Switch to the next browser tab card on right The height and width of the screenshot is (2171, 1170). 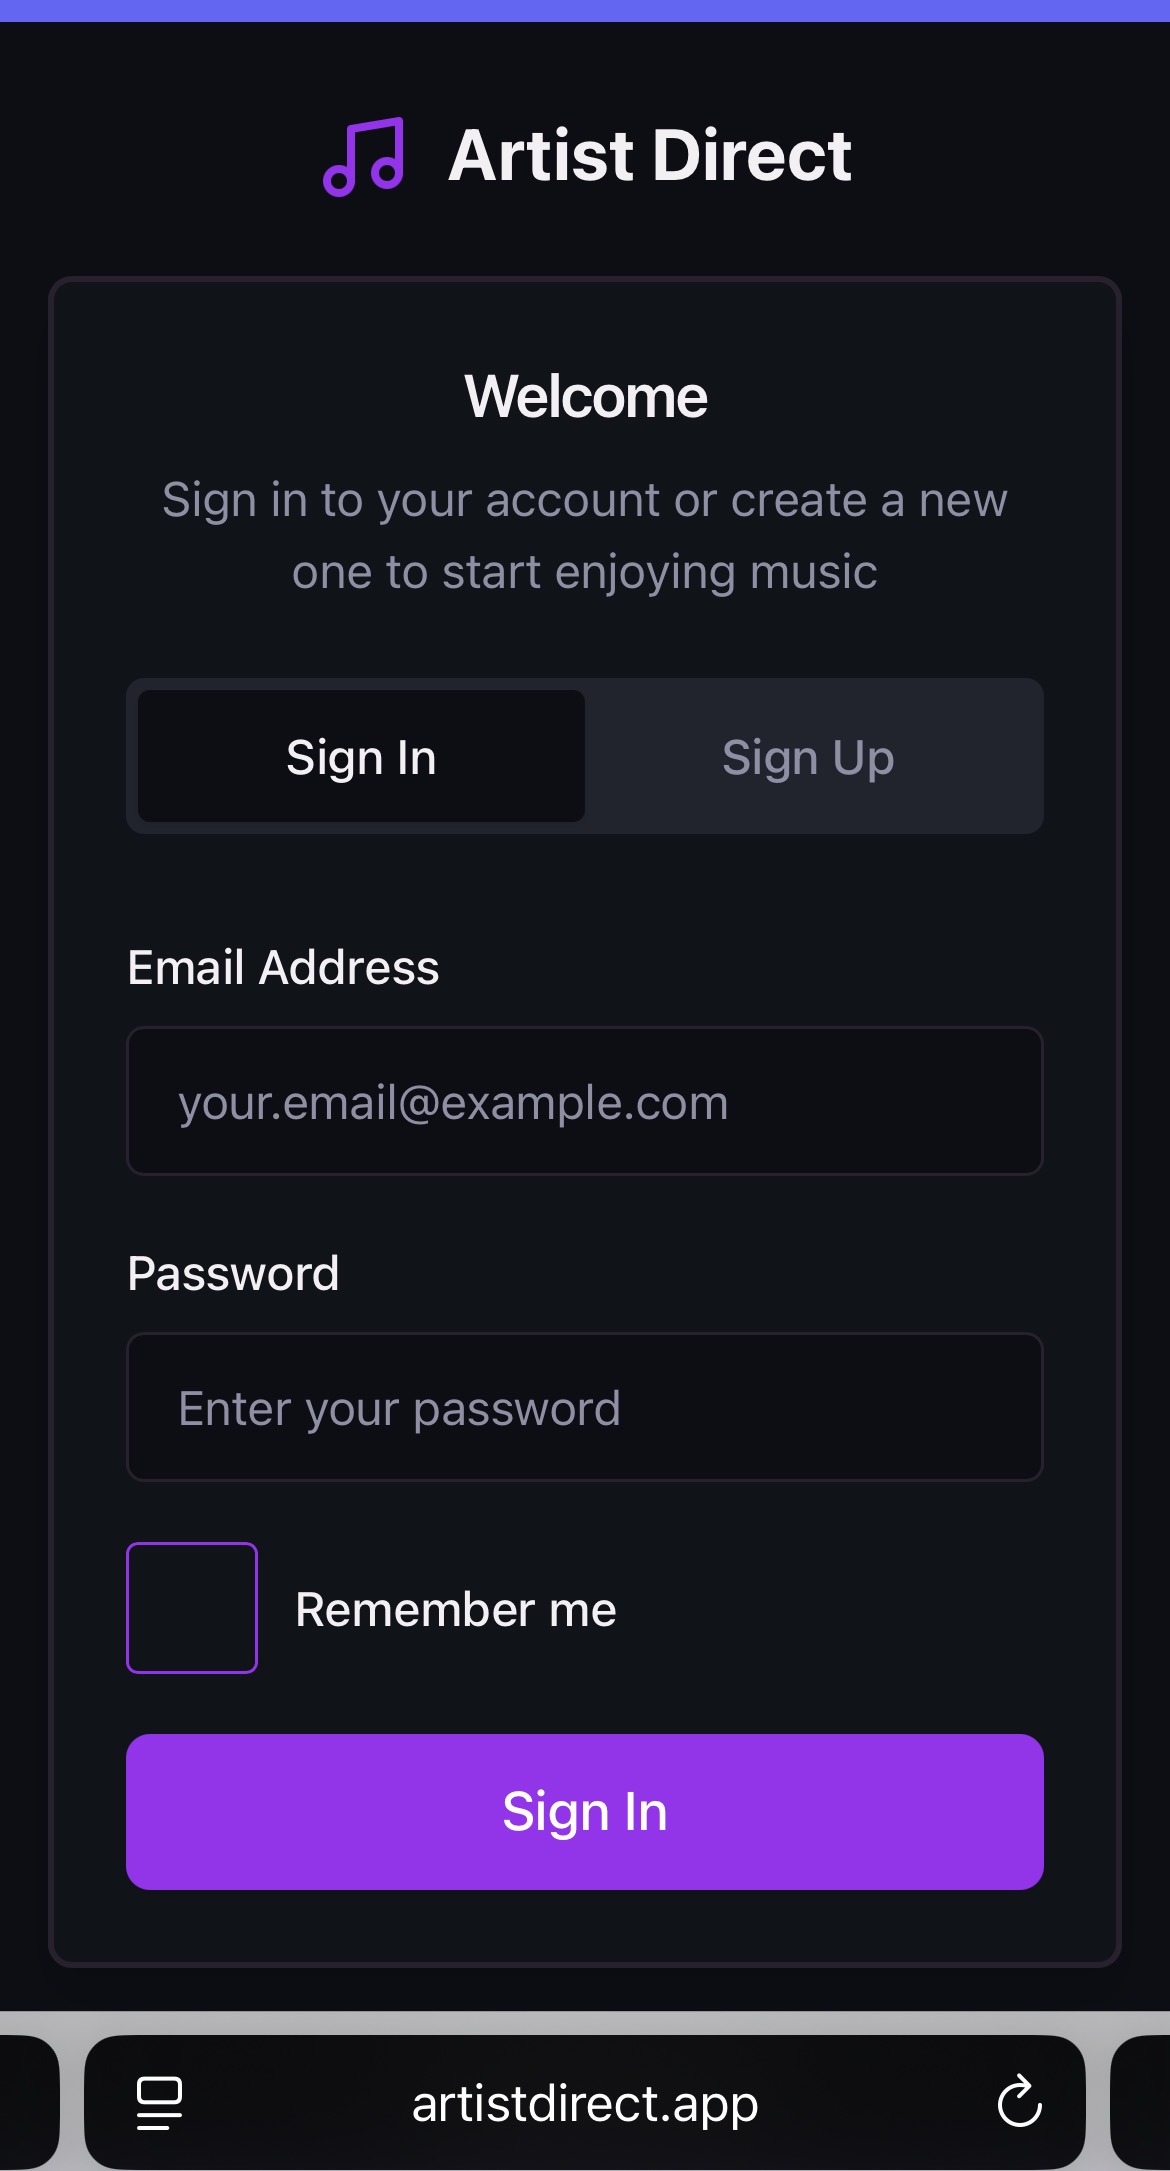click(1142, 2101)
